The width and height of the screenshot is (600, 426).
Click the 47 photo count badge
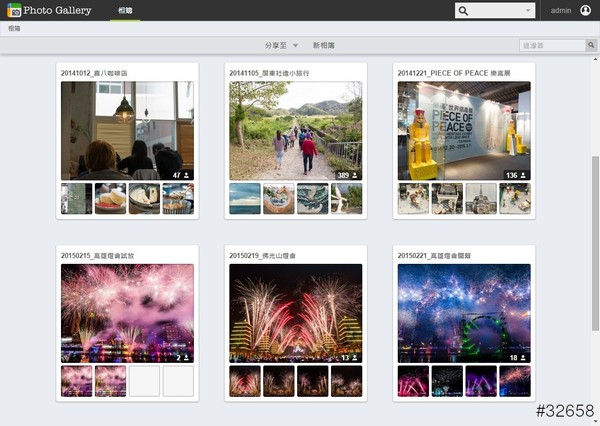(x=181, y=175)
